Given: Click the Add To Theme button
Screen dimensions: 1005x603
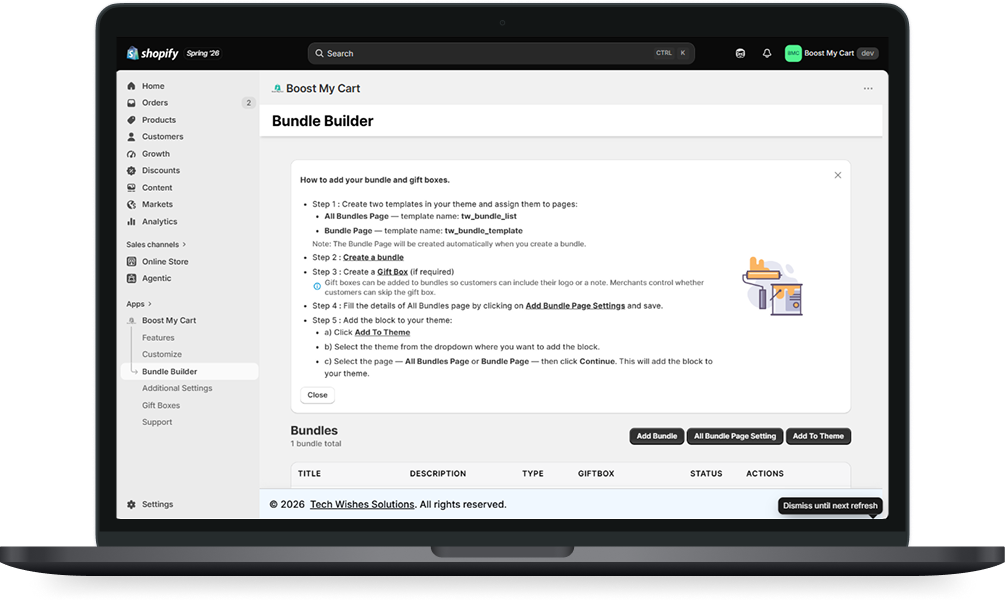Looking at the screenshot, I should tap(818, 436).
